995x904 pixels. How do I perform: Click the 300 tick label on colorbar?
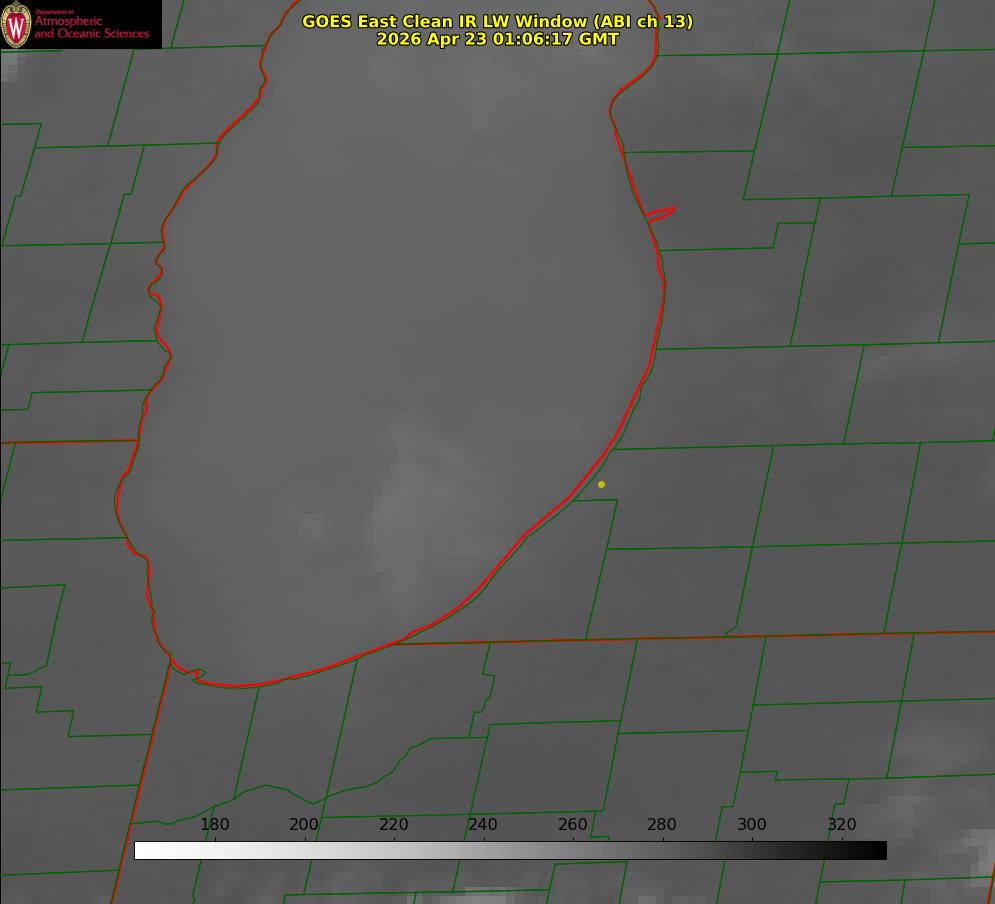coord(752,824)
